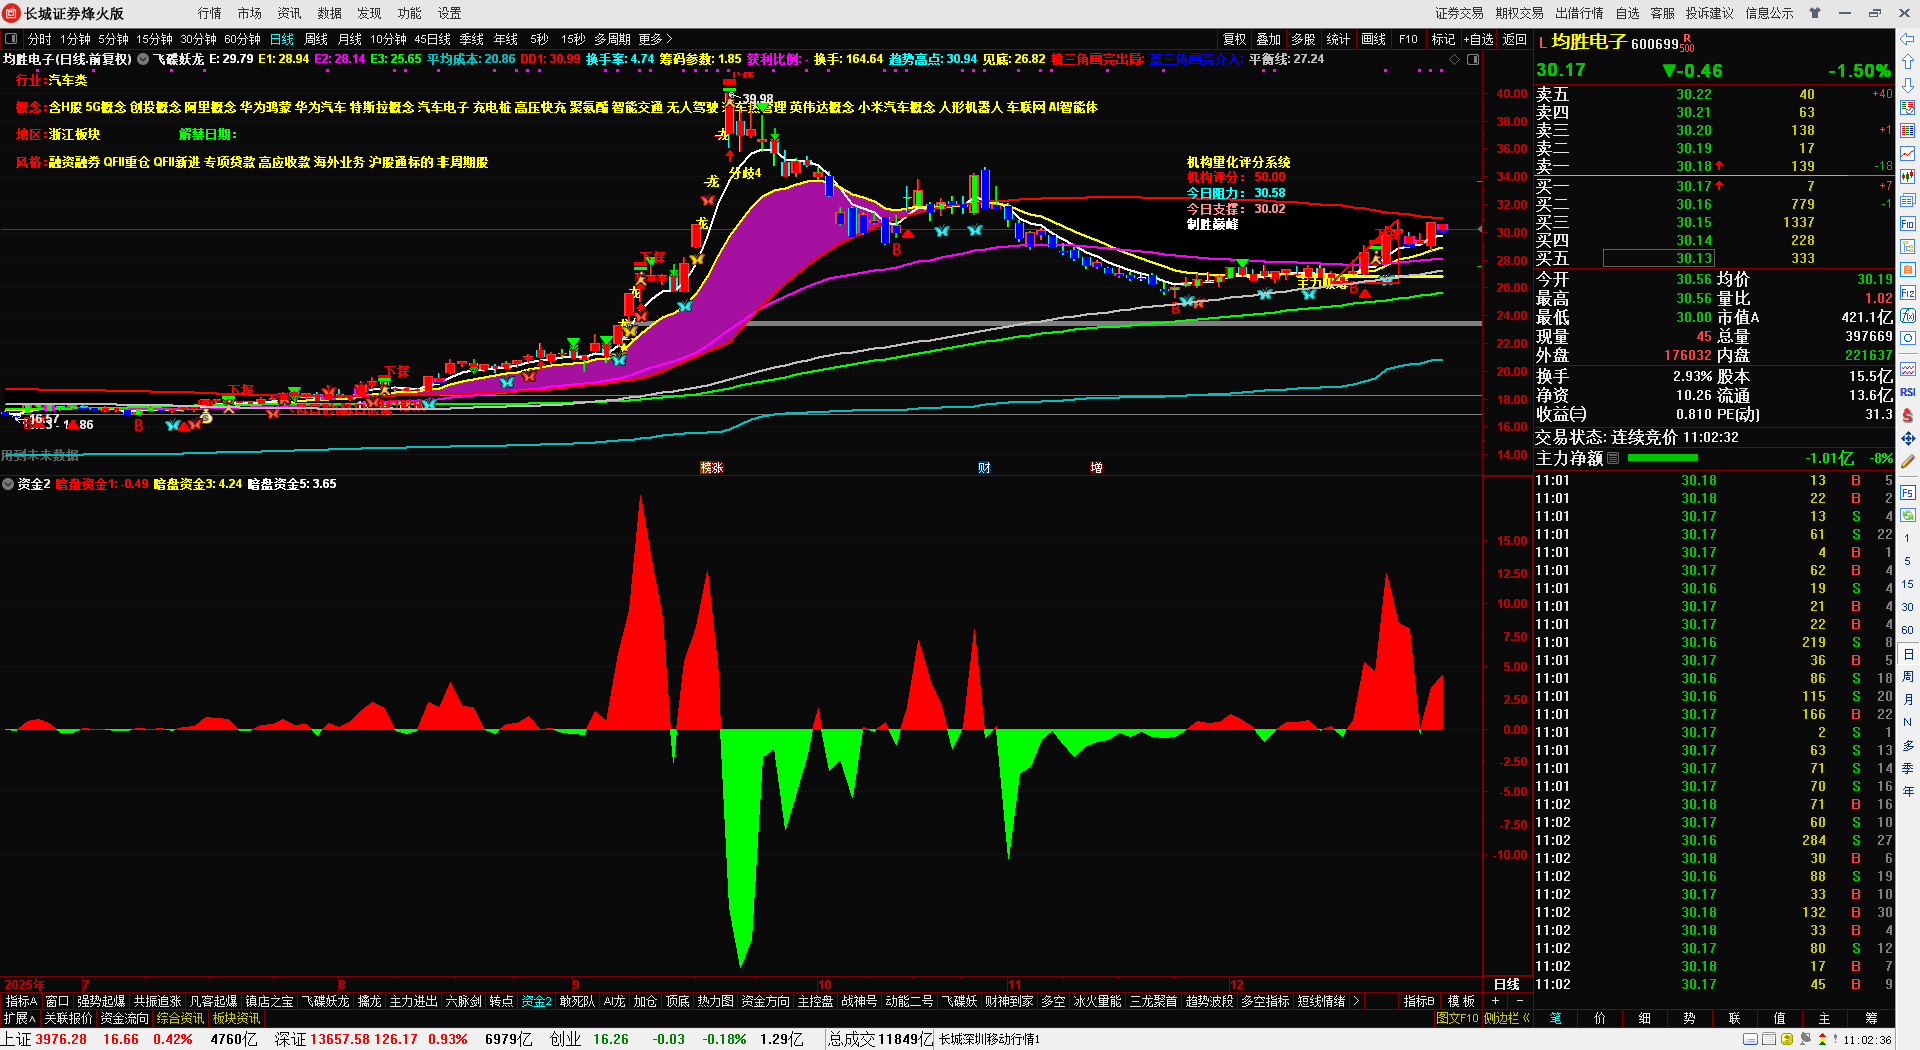This screenshot has height=1050, width=1920.
Task: Click the list icon beside 主力净额
Action: coord(1613,458)
